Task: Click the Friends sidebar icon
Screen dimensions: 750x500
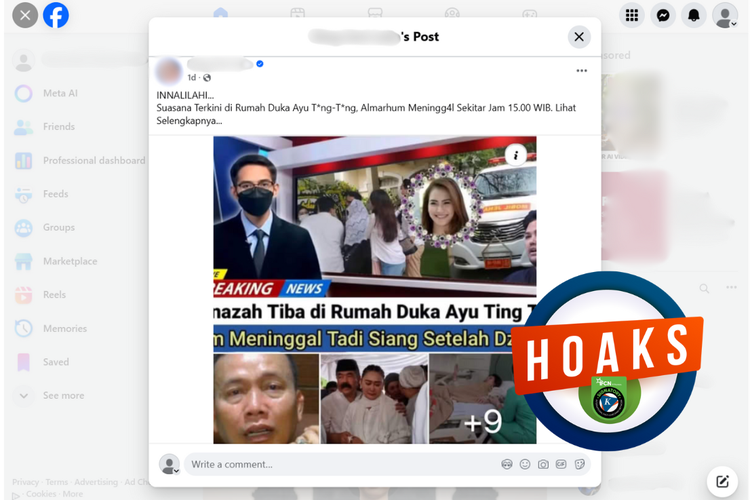Action: click(x=23, y=127)
